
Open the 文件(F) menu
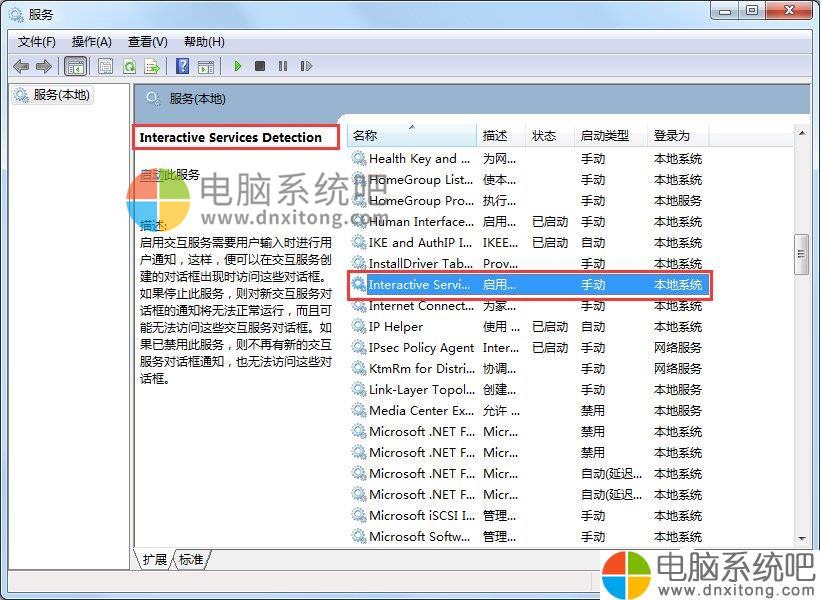pos(37,42)
